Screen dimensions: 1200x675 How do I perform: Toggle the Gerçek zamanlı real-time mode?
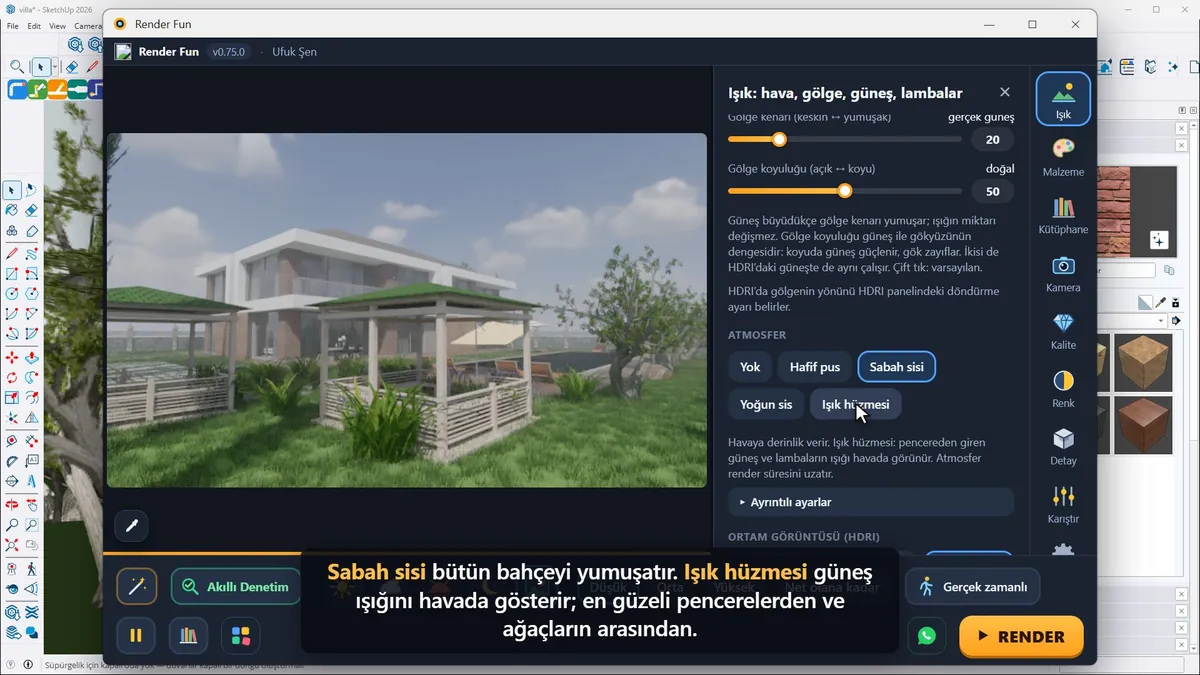(973, 587)
